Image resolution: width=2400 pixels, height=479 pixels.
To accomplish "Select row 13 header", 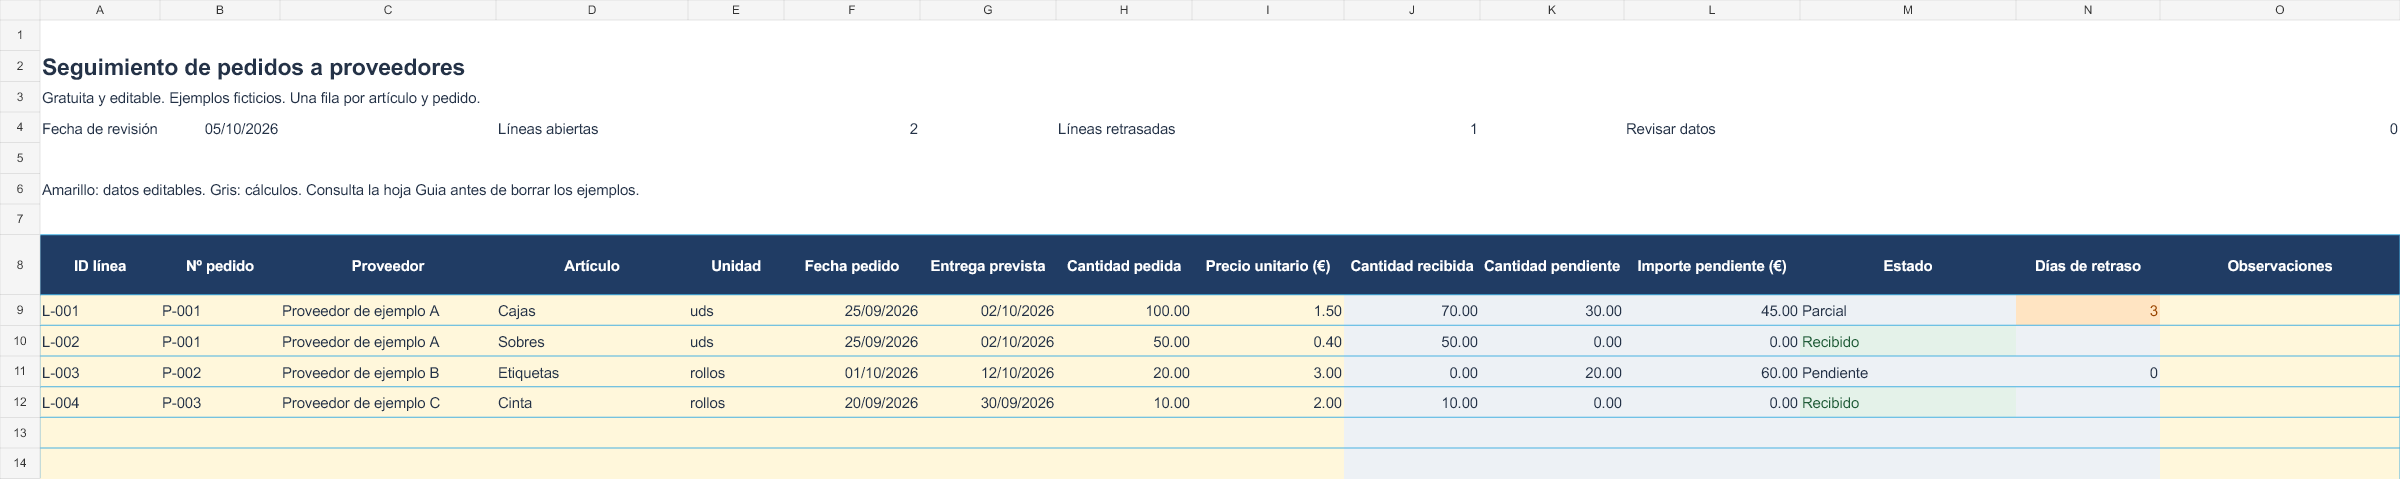I will pos(20,433).
